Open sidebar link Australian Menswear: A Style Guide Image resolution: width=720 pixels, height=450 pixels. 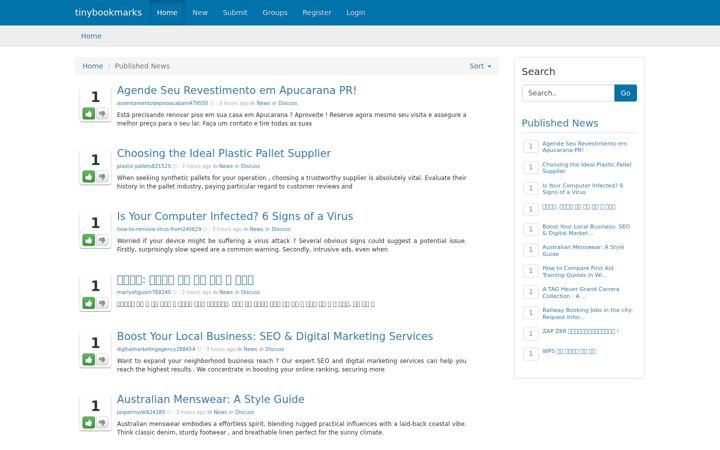point(583,250)
